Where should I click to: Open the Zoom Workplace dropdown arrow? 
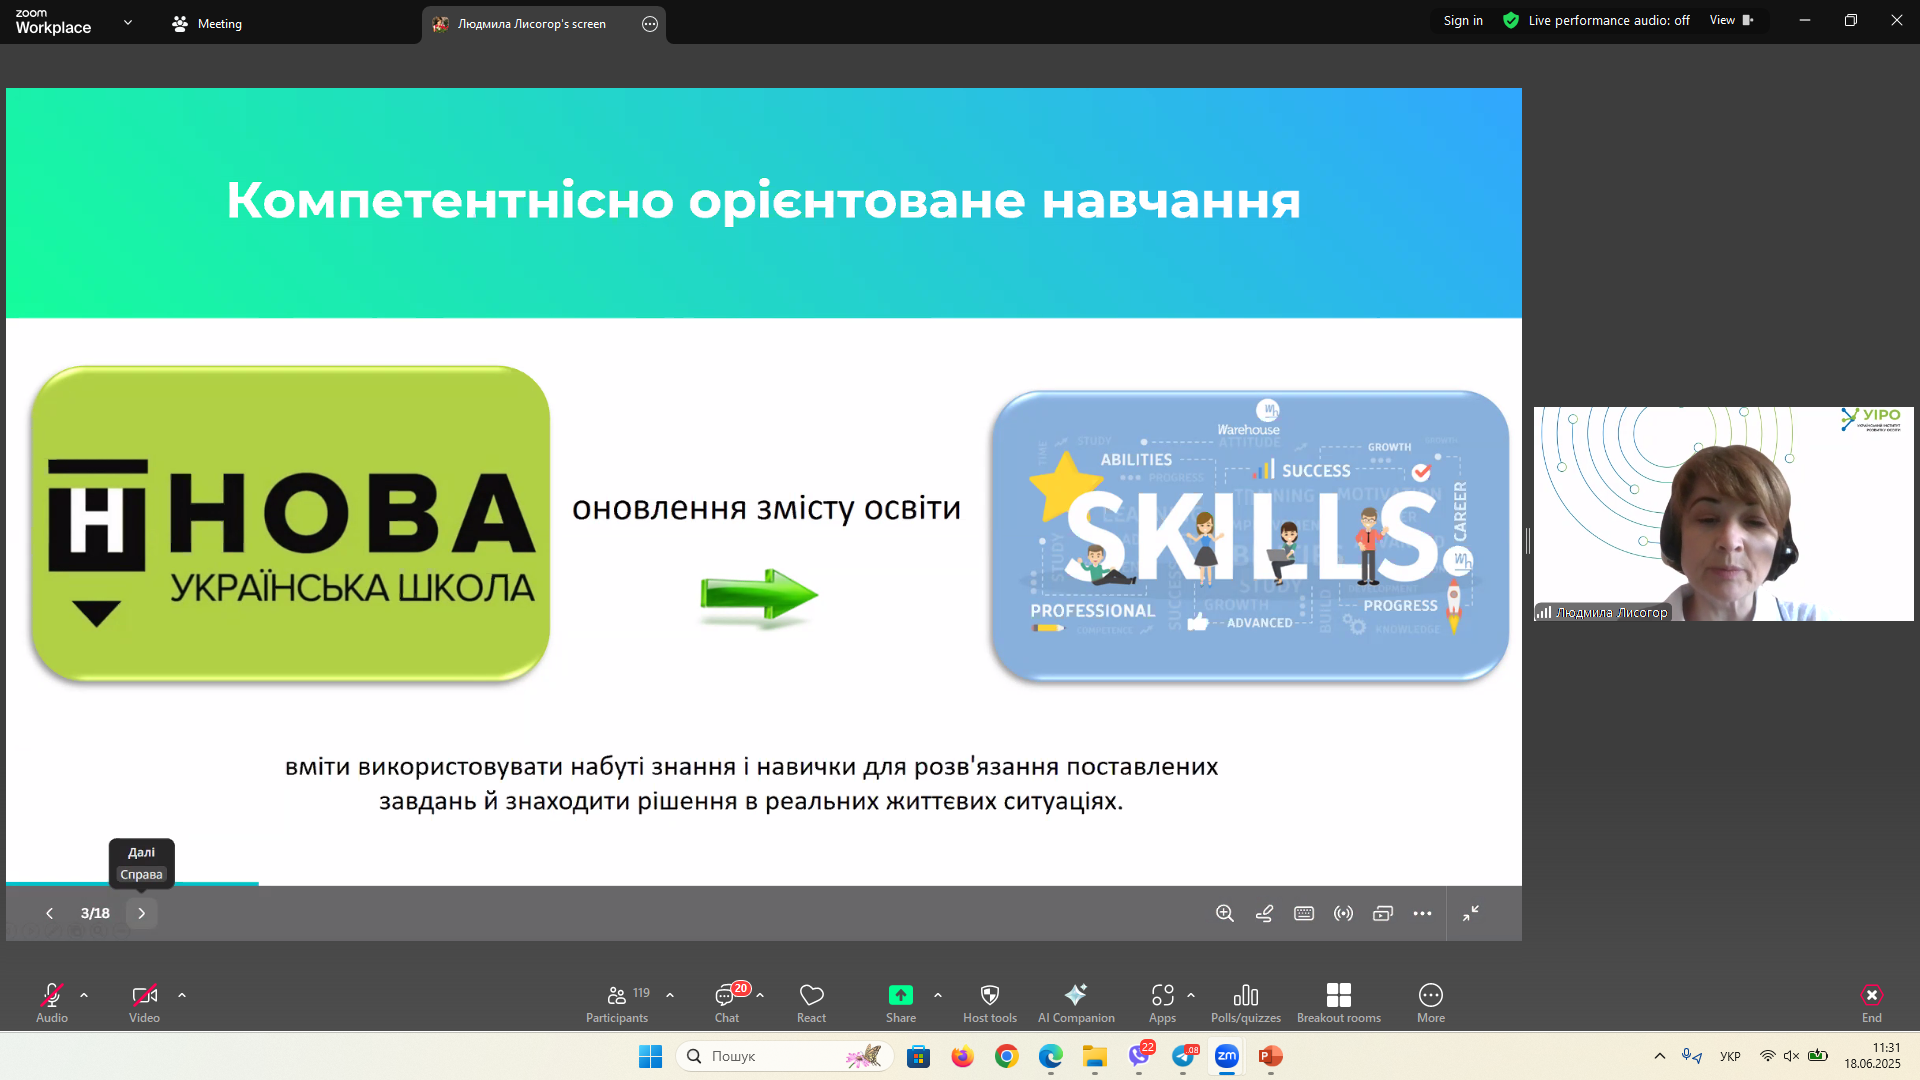[x=128, y=22]
